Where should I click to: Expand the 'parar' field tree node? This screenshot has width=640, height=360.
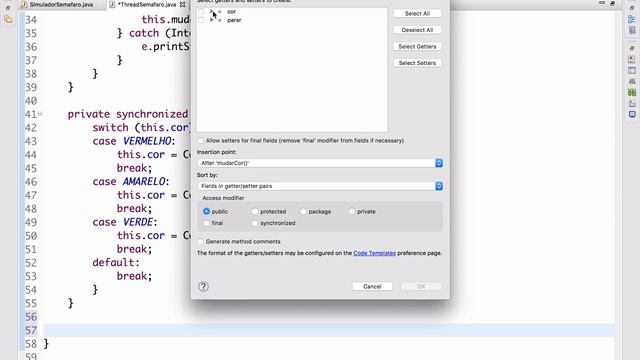pos(211,20)
